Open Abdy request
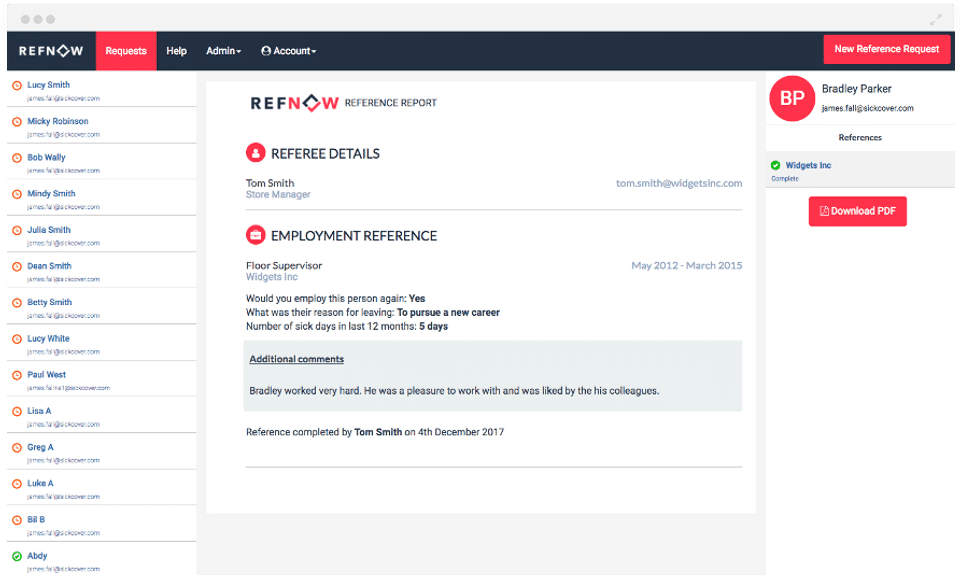The height and width of the screenshot is (582, 960). [102, 559]
